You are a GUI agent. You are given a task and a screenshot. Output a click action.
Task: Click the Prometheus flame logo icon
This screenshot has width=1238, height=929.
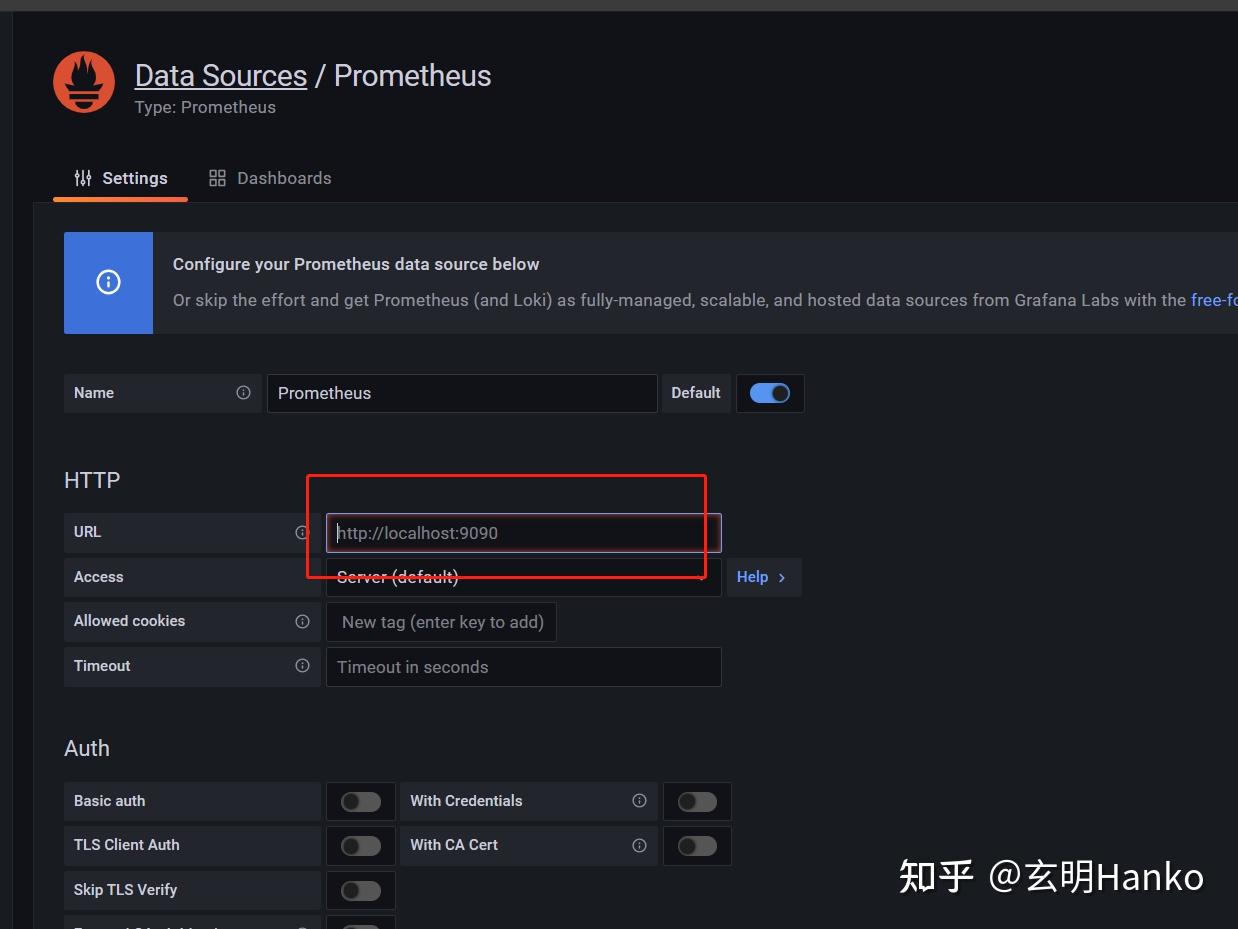tap(84, 82)
